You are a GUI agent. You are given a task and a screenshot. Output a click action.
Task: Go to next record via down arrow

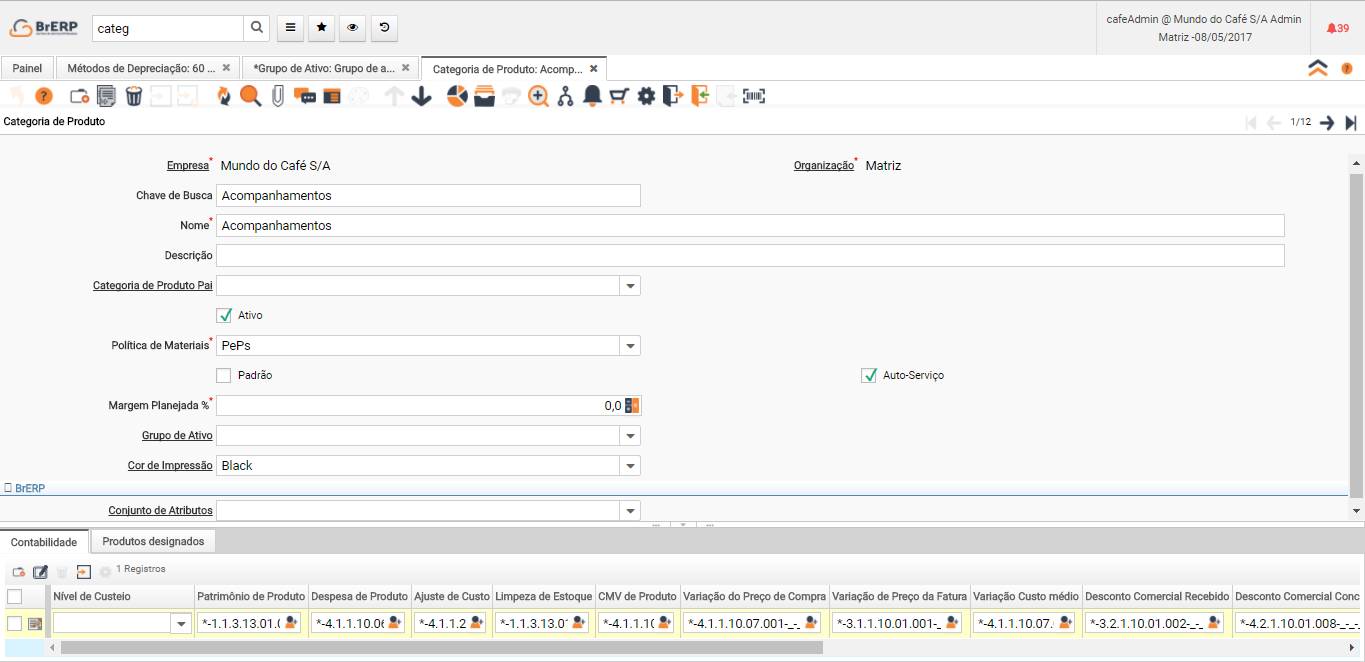pyautogui.click(x=421, y=96)
